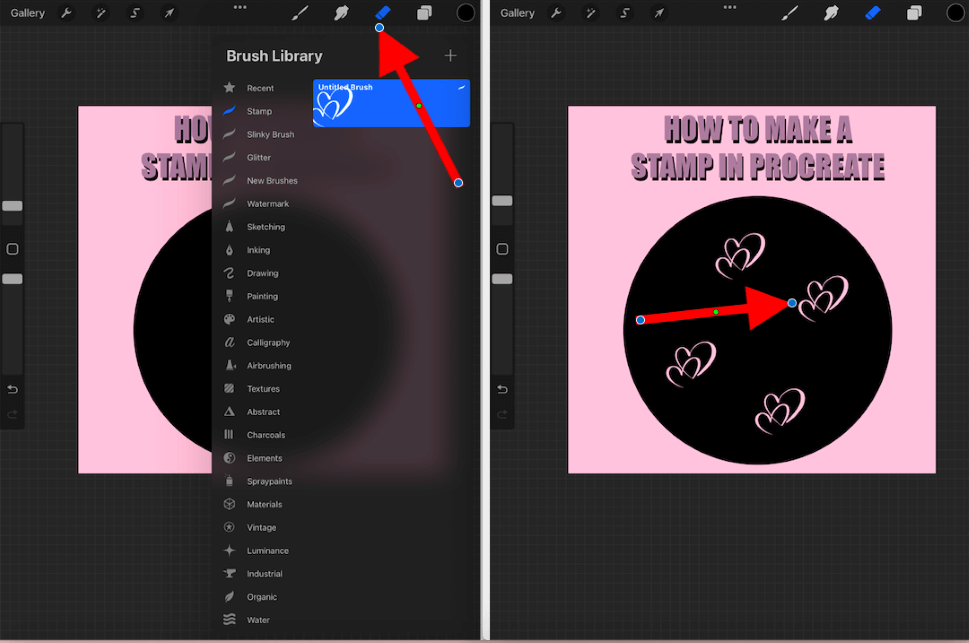Viewport: 969px width, 643px height.
Task: Open the Slinky Brush set
Action: 270,134
